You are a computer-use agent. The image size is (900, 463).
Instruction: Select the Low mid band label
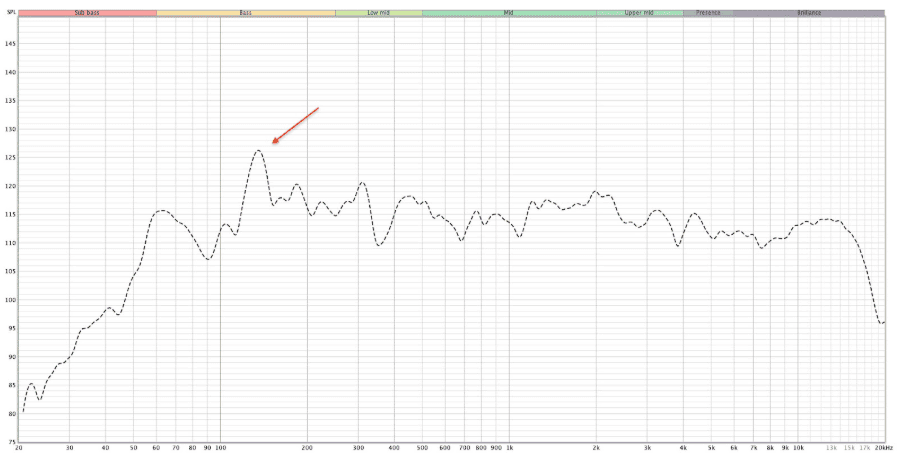click(378, 13)
